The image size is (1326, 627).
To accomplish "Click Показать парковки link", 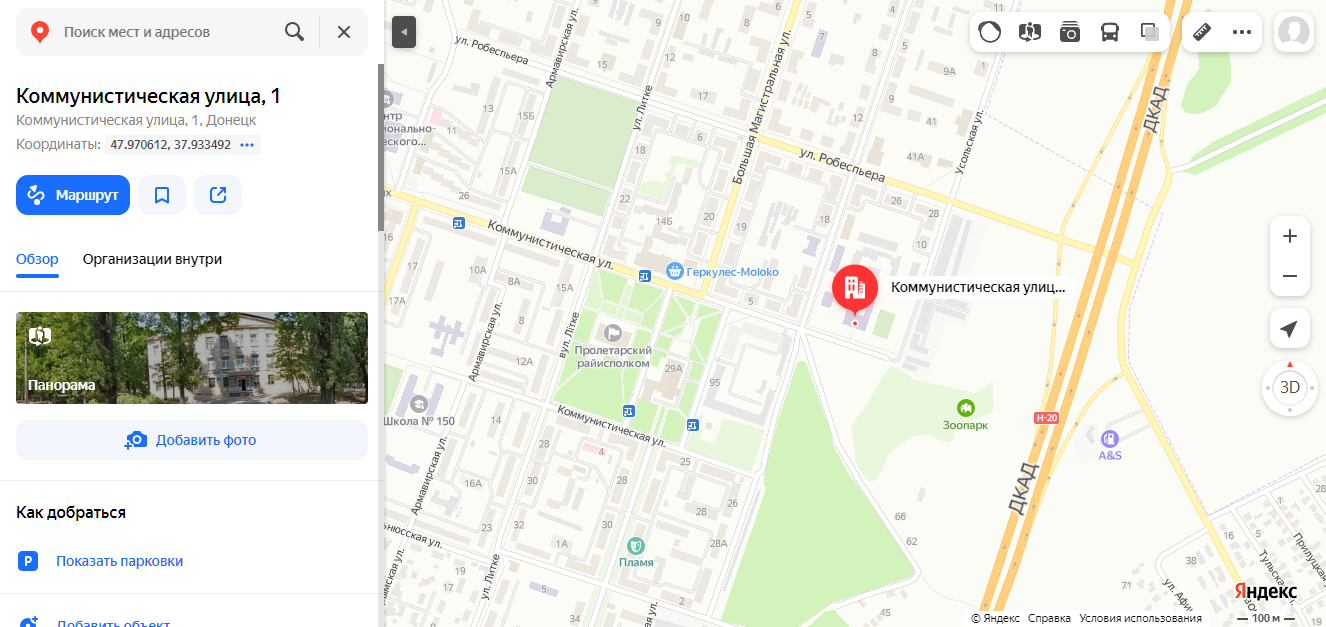I will 120,561.
